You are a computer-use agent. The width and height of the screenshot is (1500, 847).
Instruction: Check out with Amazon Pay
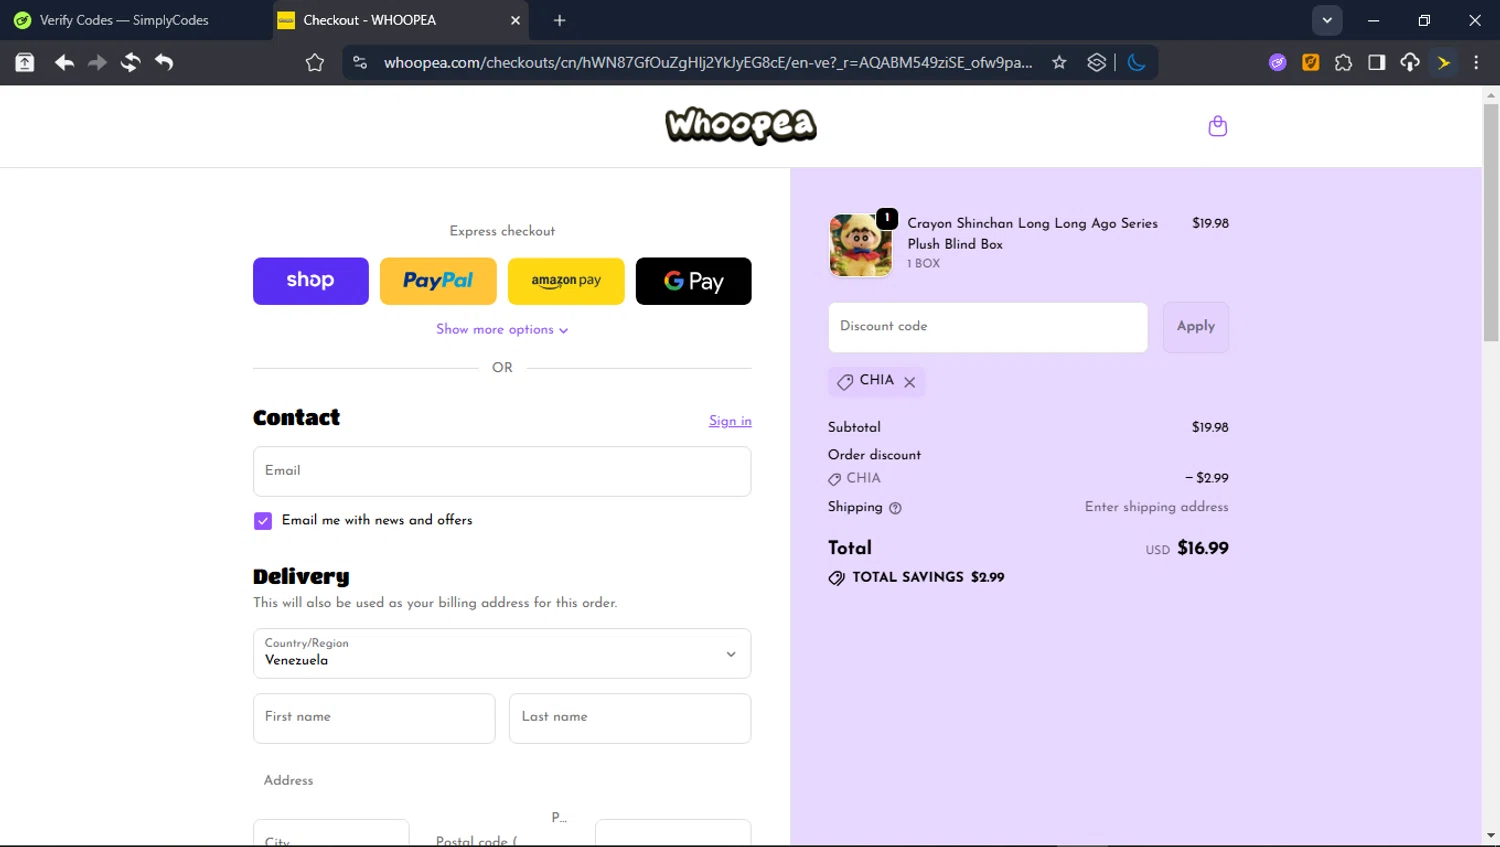[566, 281]
